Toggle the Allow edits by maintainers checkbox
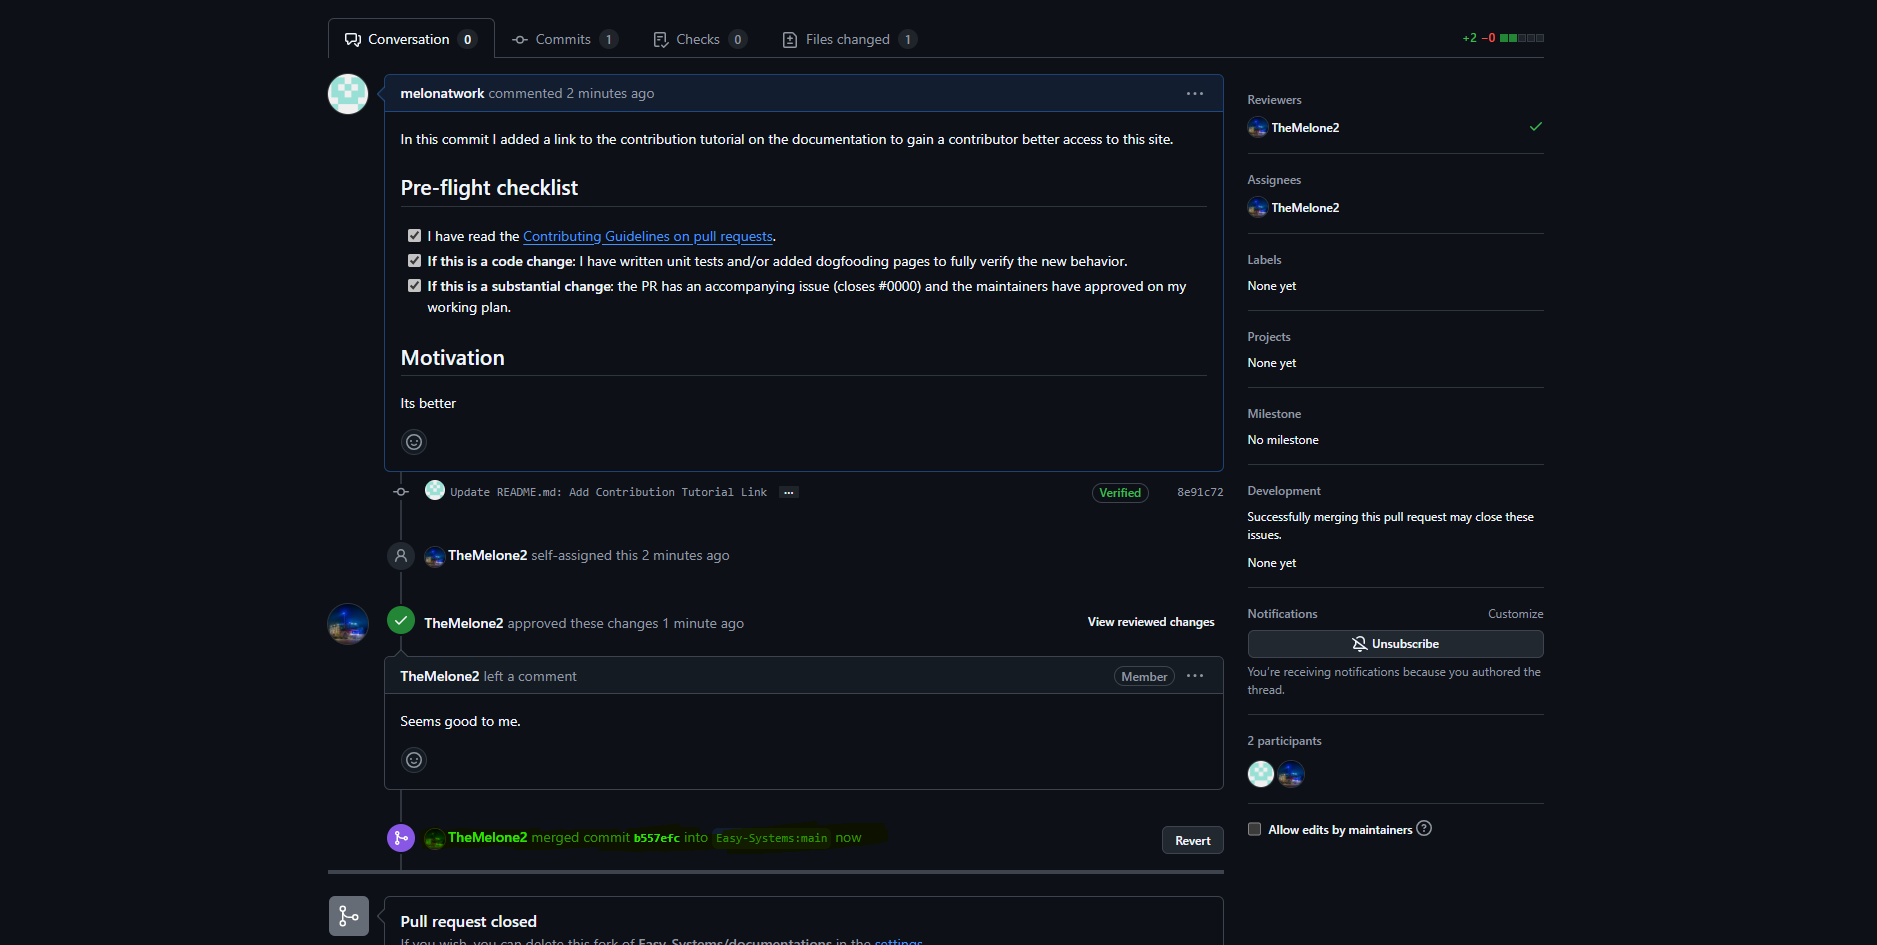The height and width of the screenshot is (945, 1877). point(1254,829)
